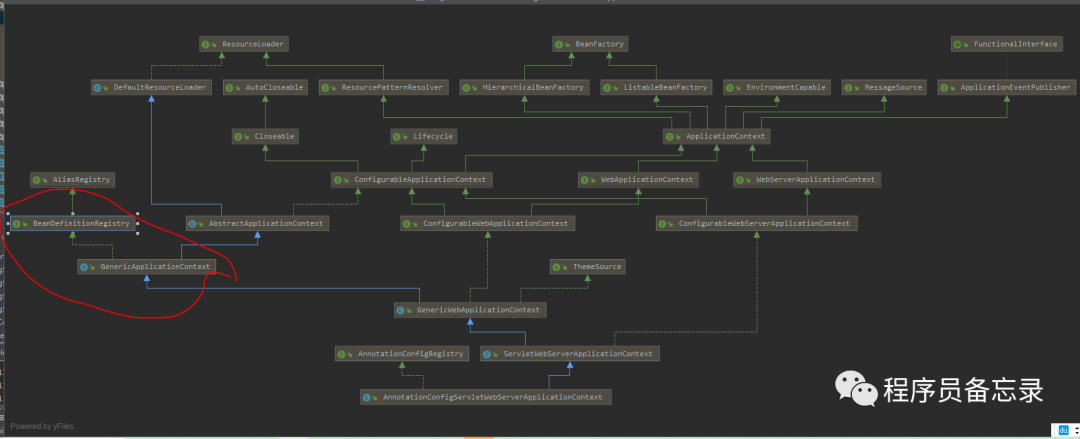Click the FunctionalInterface annotation icon

pyautogui.click(x=957, y=44)
